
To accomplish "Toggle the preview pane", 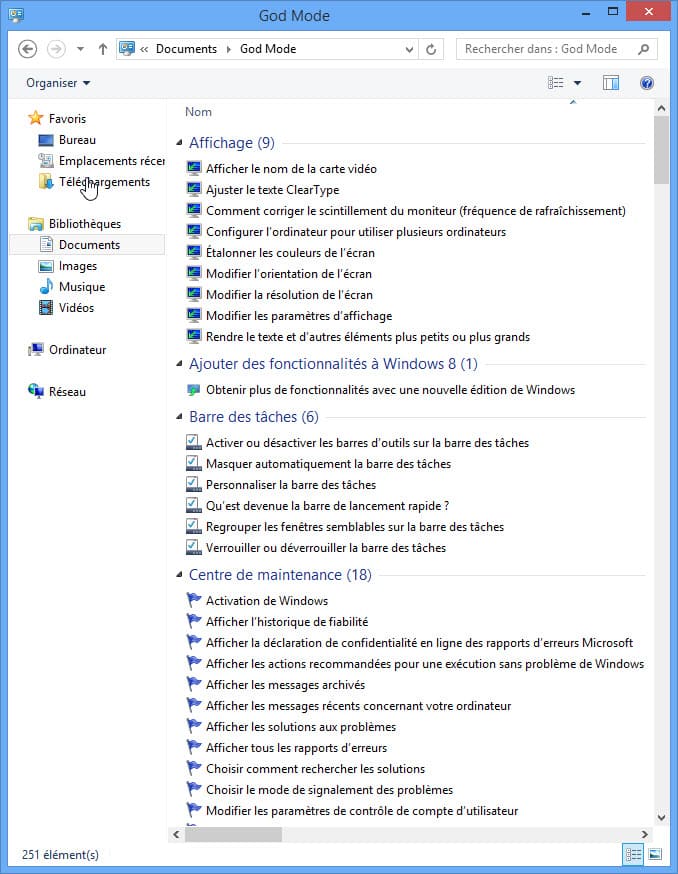I will click(611, 83).
